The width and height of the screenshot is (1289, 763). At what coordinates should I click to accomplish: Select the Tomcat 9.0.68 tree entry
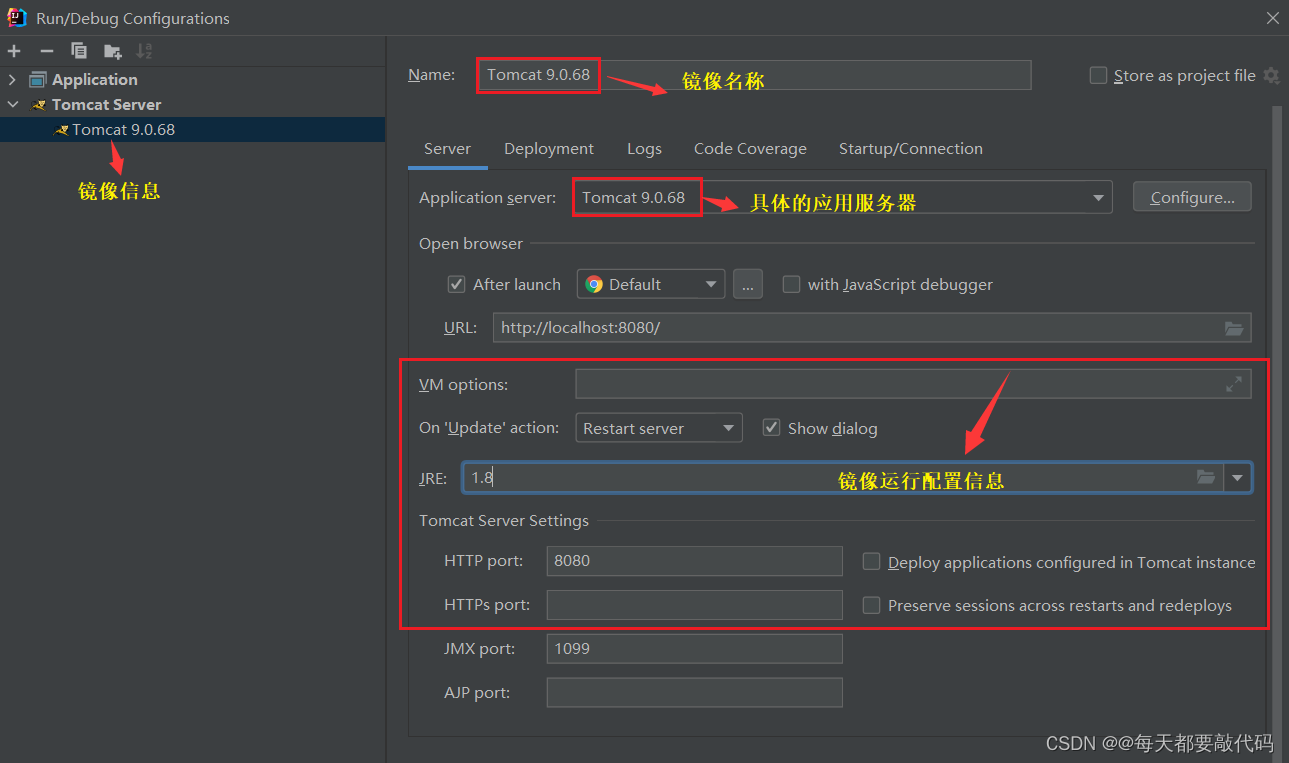tap(192, 129)
